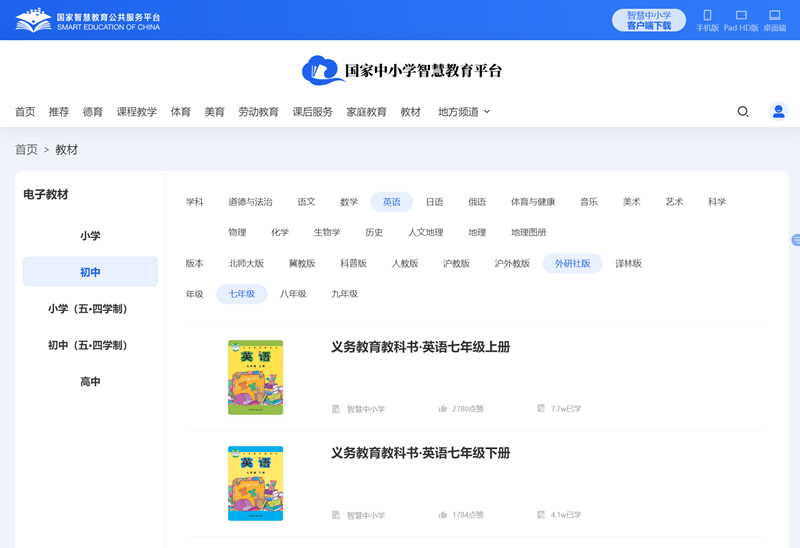
Task: Open the 桌面端 desktop icon
Action: click(x=775, y=15)
